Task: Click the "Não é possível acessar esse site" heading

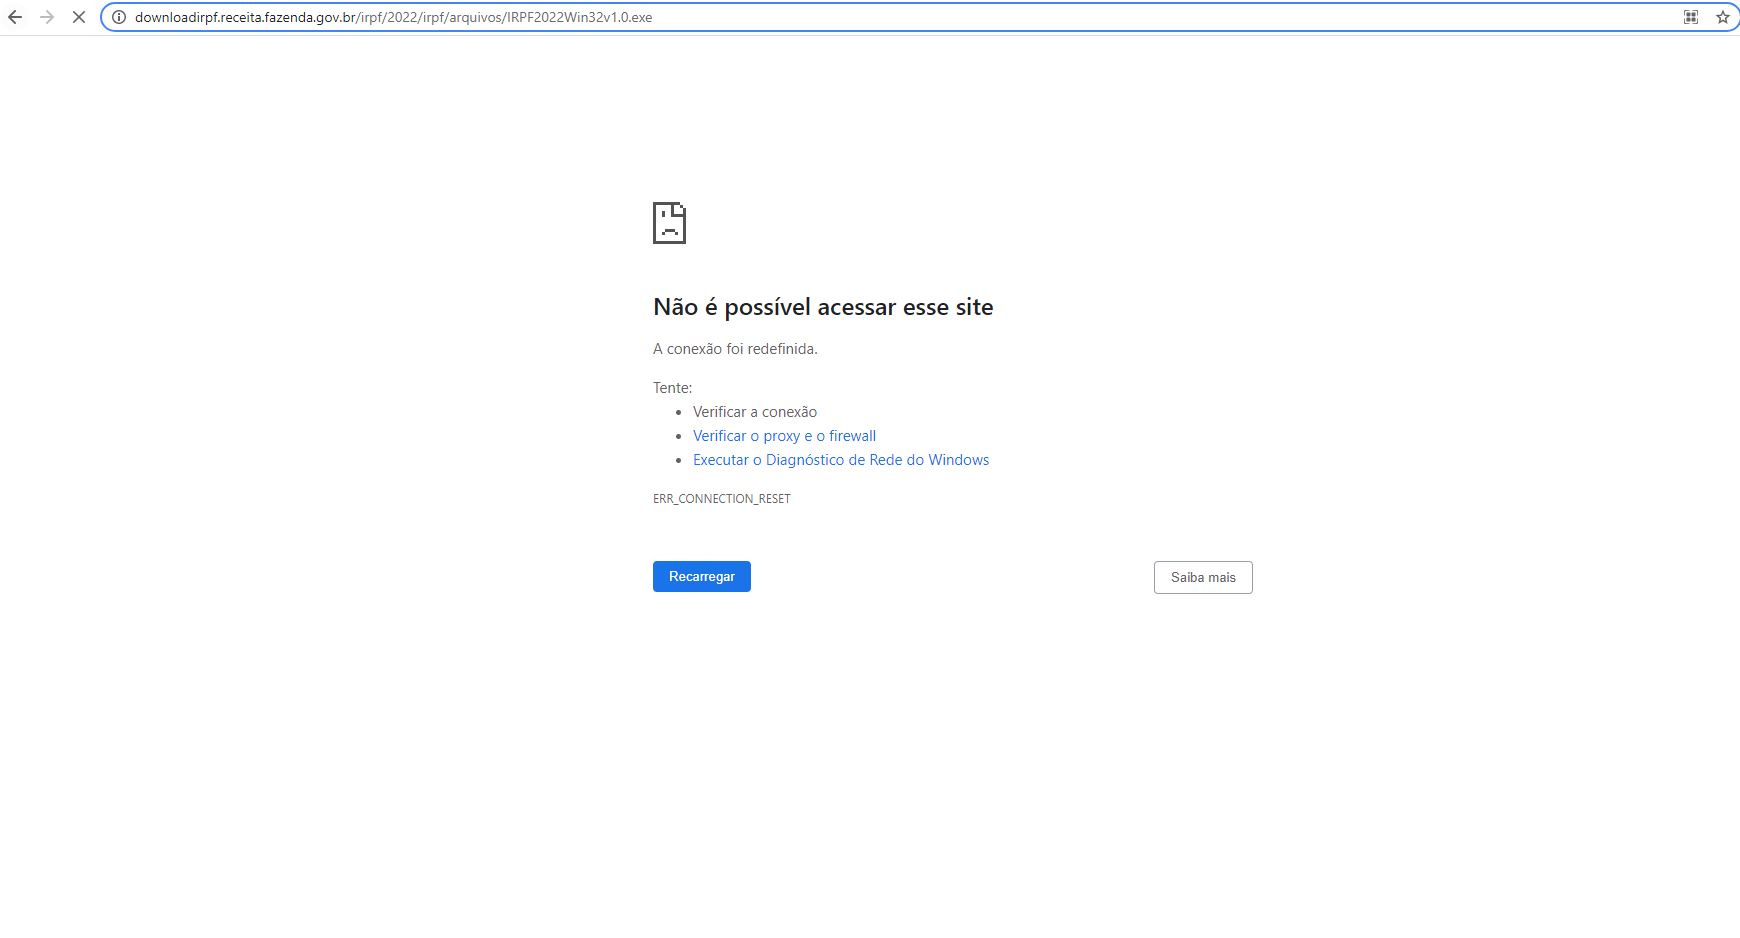Action: [822, 307]
